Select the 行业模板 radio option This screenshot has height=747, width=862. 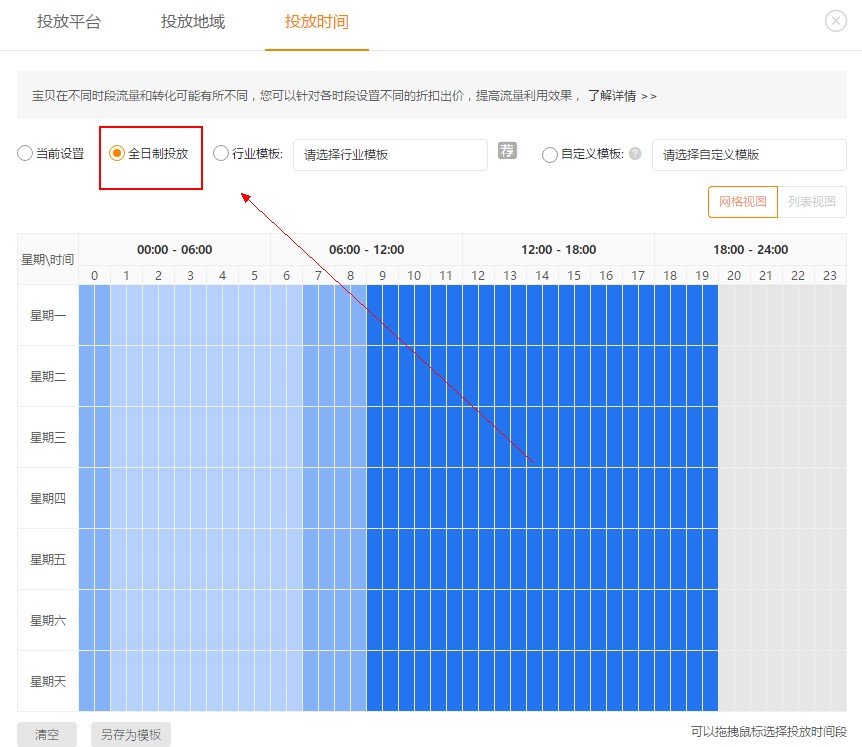(221, 153)
